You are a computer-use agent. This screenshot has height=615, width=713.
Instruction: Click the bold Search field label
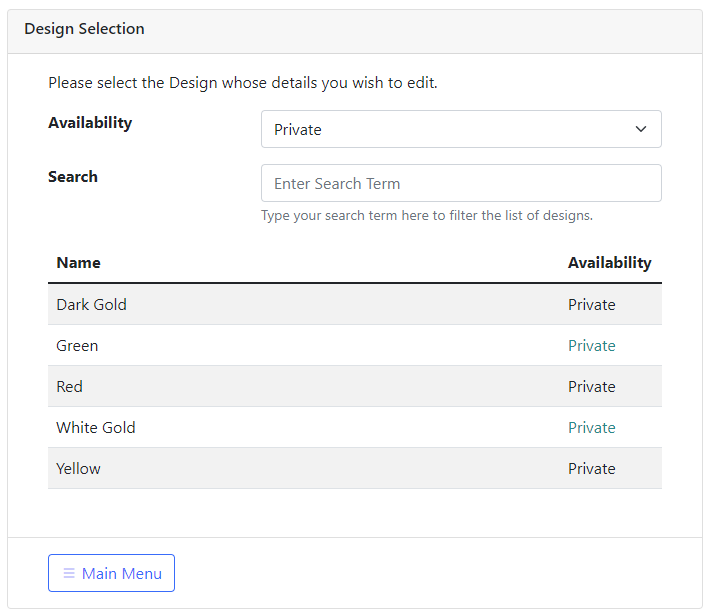pyautogui.click(x=73, y=176)
